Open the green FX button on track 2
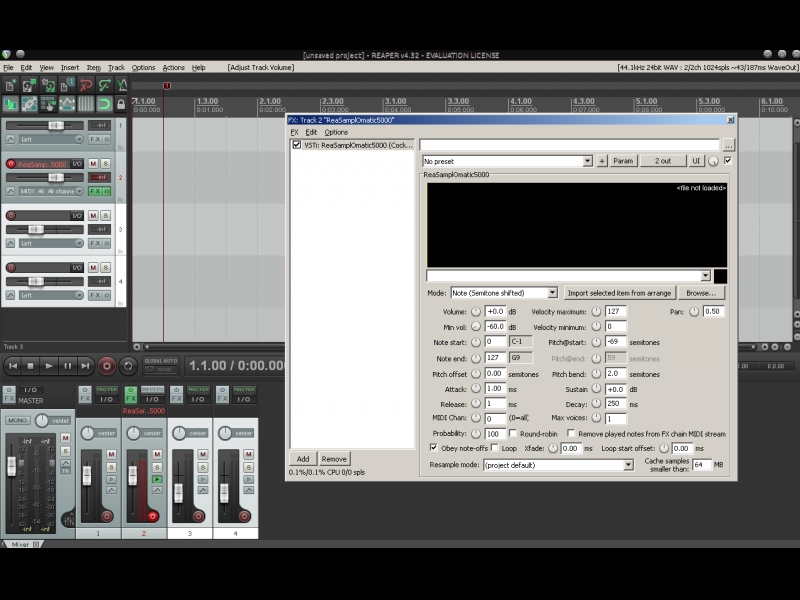The height and width of the screenshot is (600, 800). [97, 191]
